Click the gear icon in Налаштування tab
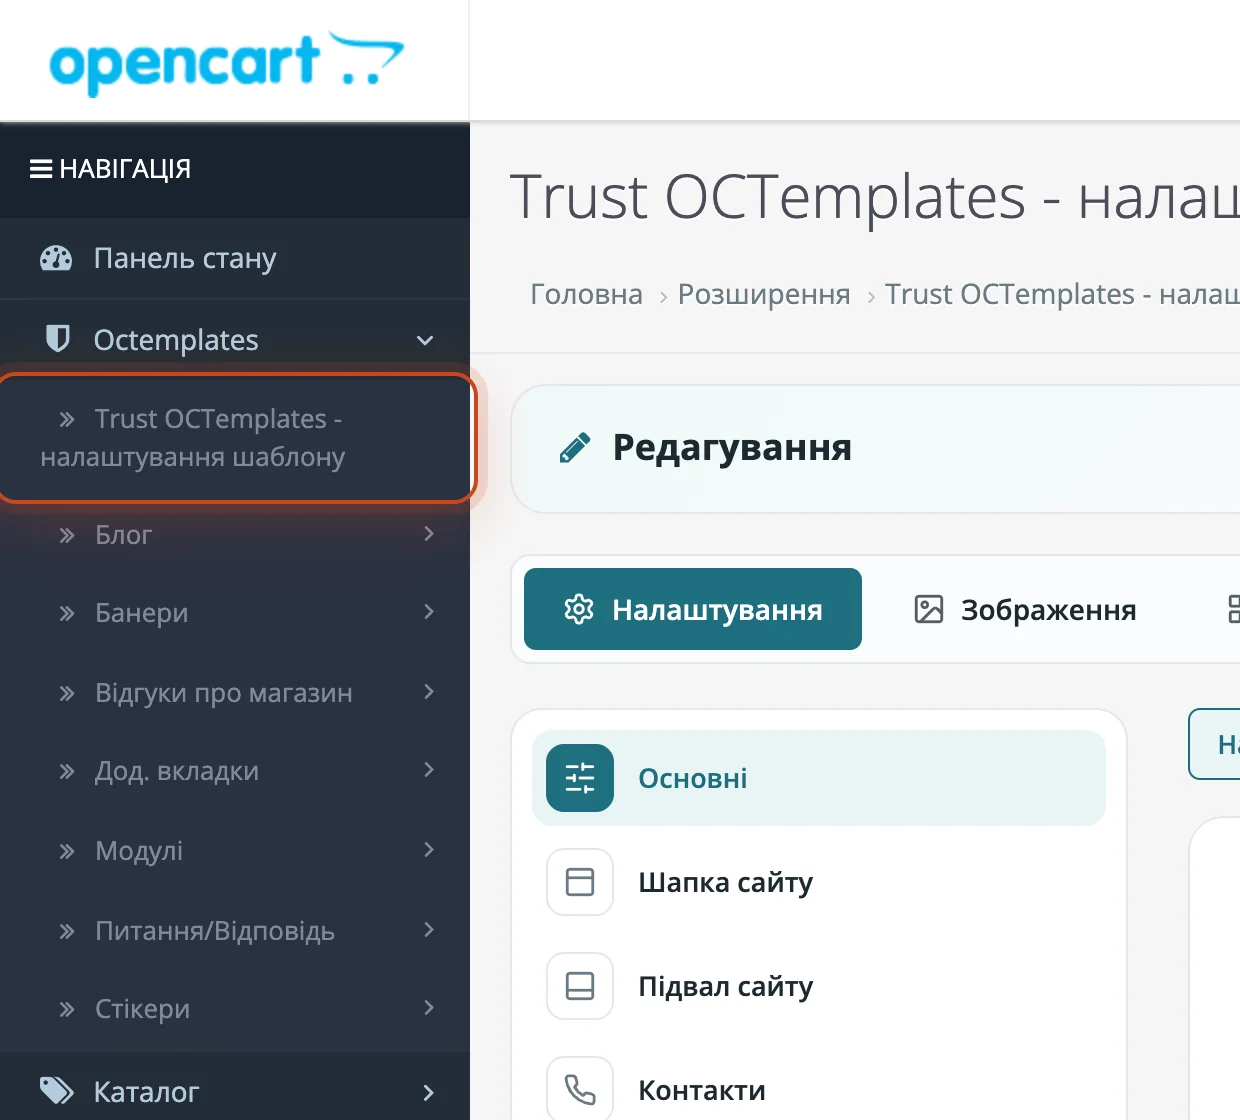The image size is (1240, 1120). [579, 609]
